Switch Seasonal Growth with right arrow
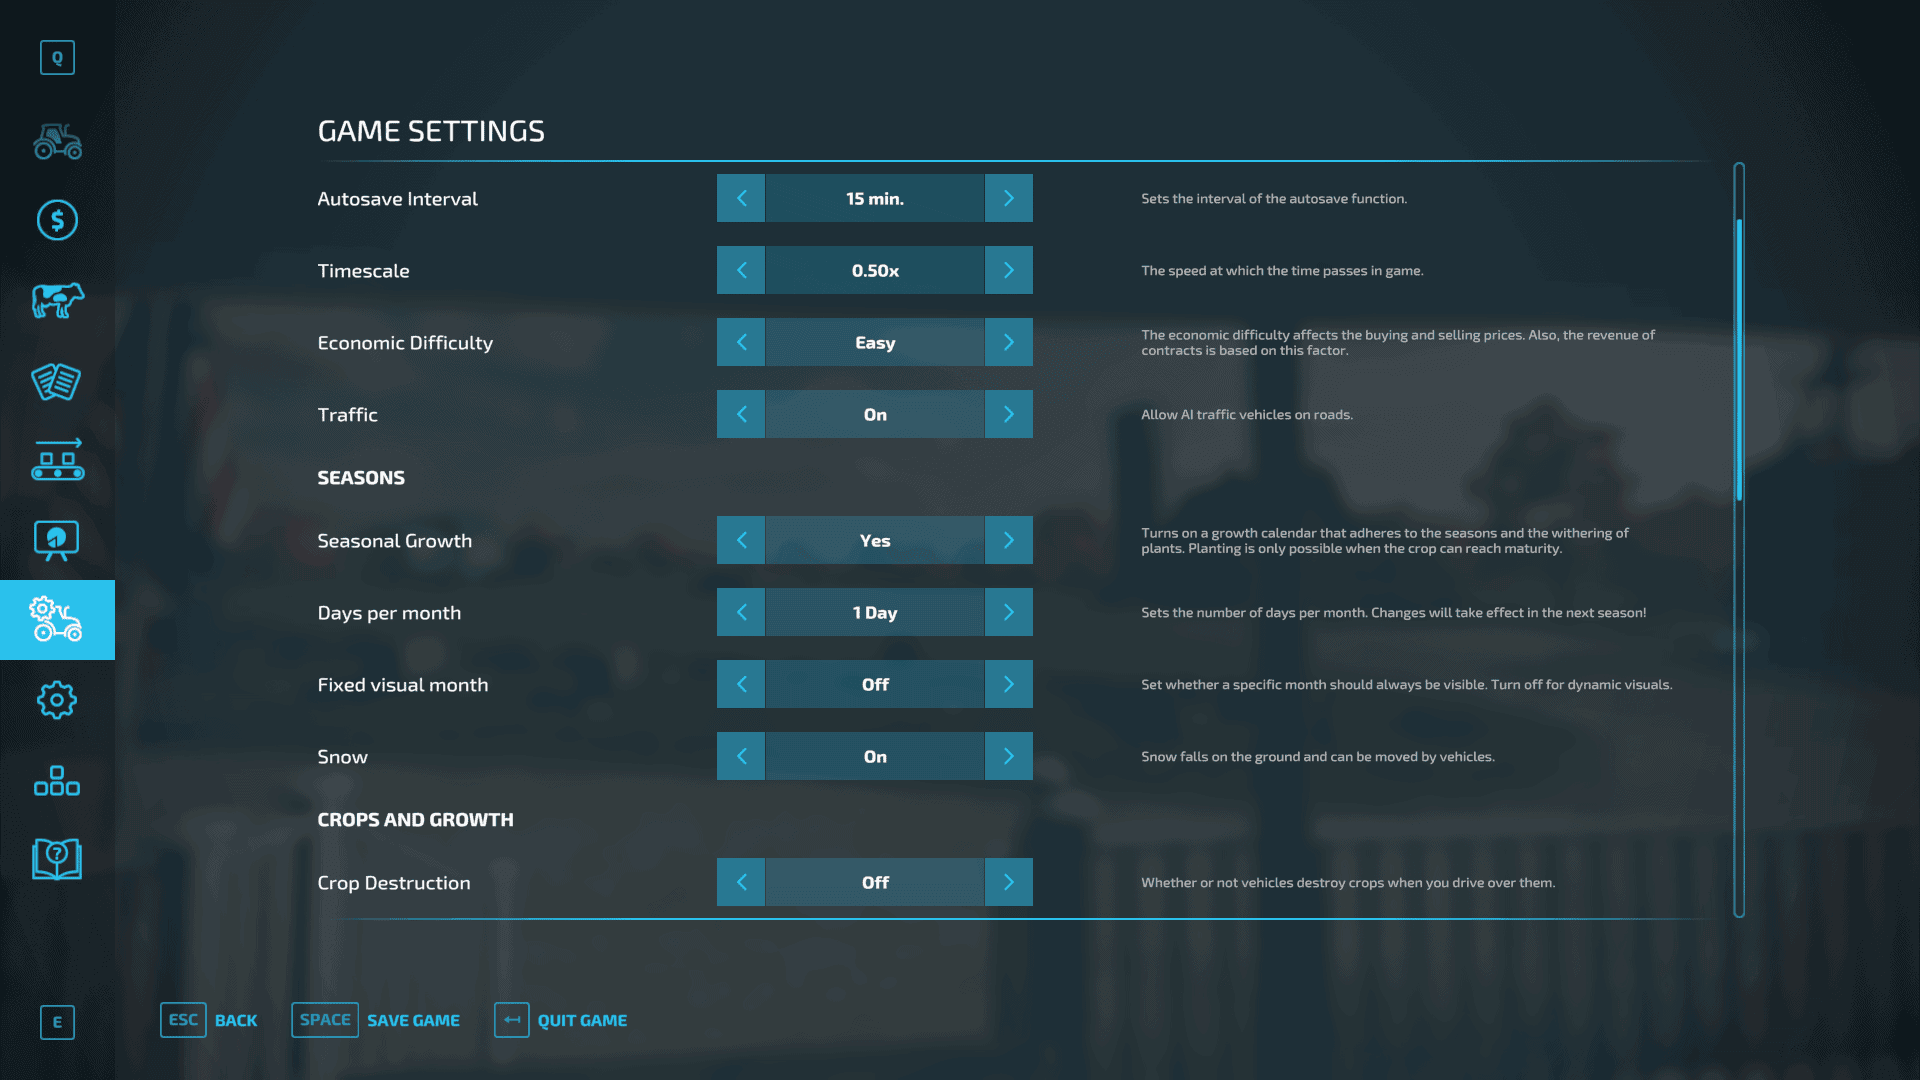This screenshot has width=1920, height=1080. 1009,540
